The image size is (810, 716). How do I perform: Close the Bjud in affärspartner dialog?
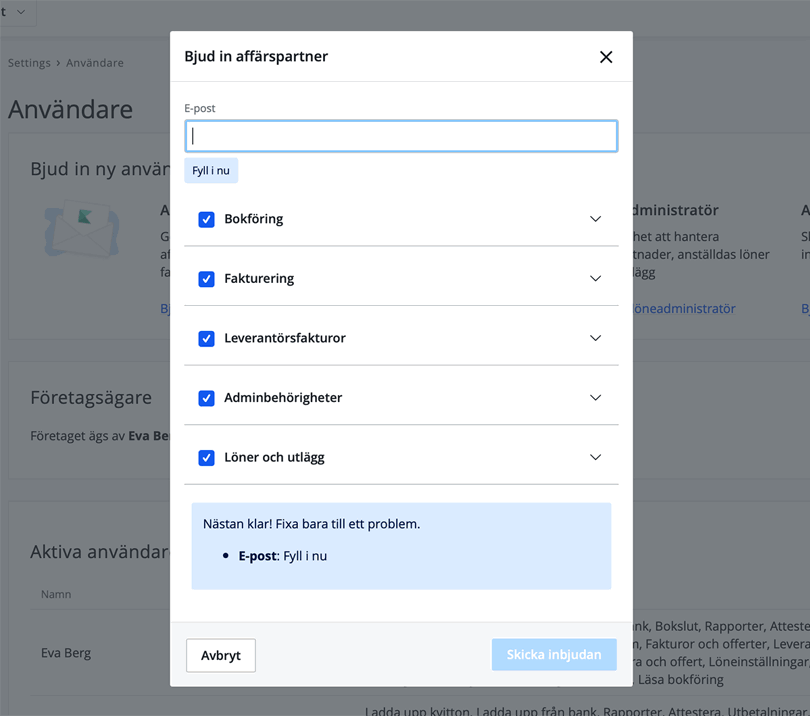(605, 57)
